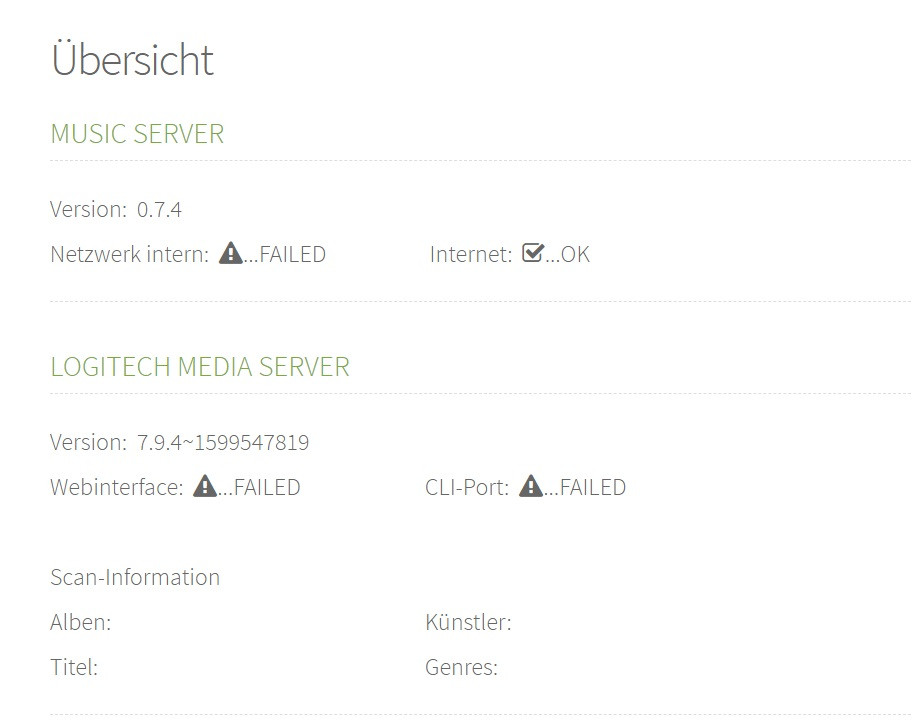Select the MUSIC SERVER section heading
Image resolution: width=921 pixels, height=728 pixels.
tap(137, 134)
